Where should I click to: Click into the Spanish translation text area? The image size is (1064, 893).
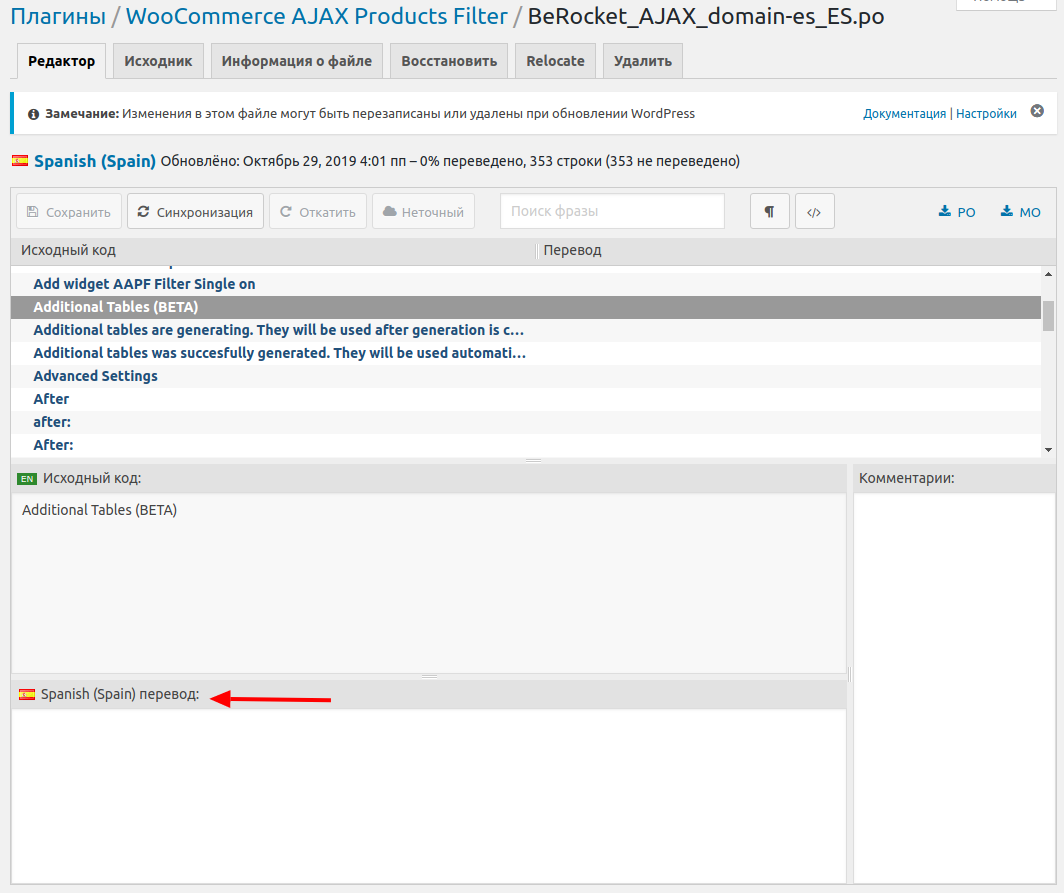[x=428, y=796]
